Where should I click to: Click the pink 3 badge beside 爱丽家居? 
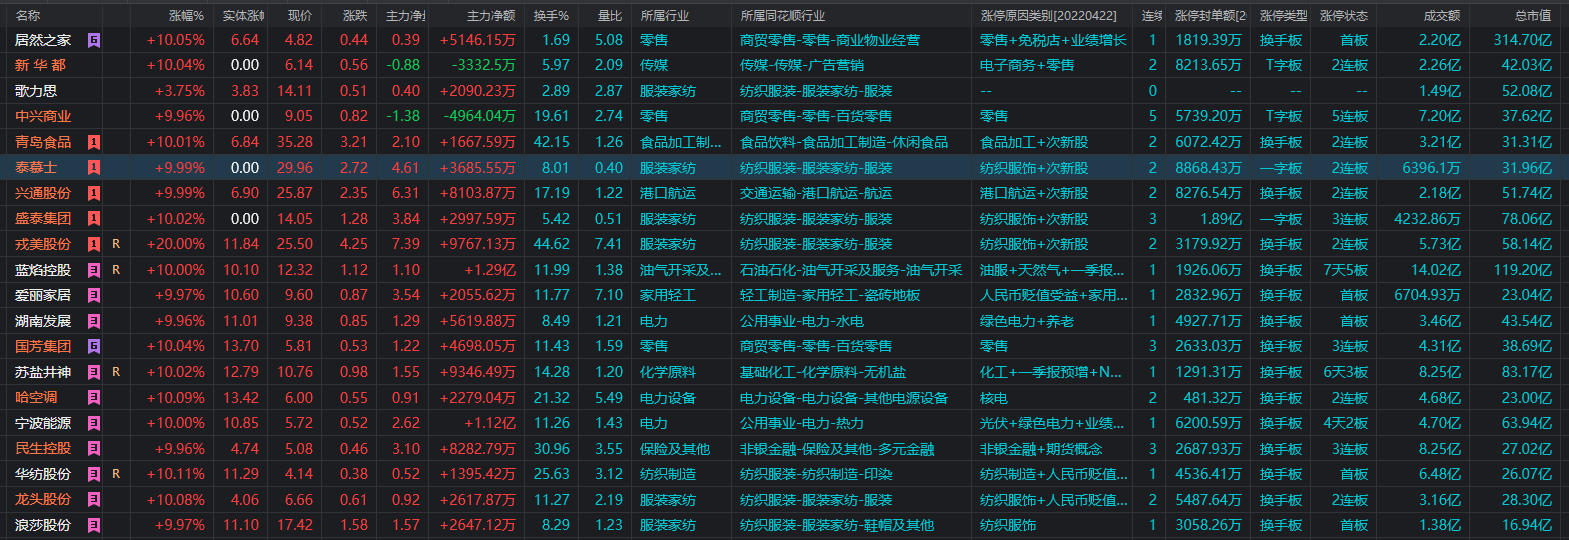point(94,295)
